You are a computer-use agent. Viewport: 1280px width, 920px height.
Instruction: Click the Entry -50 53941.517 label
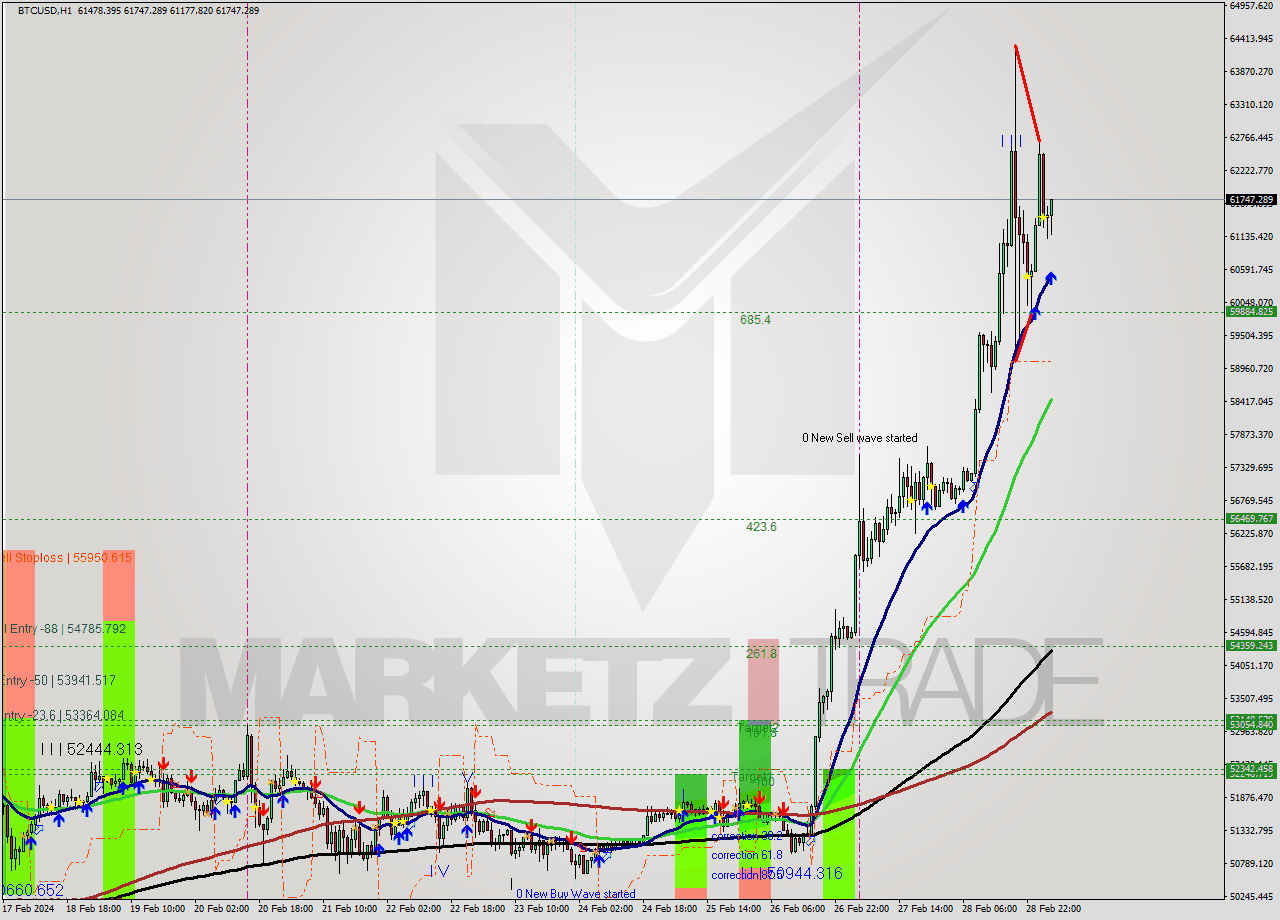60,681
